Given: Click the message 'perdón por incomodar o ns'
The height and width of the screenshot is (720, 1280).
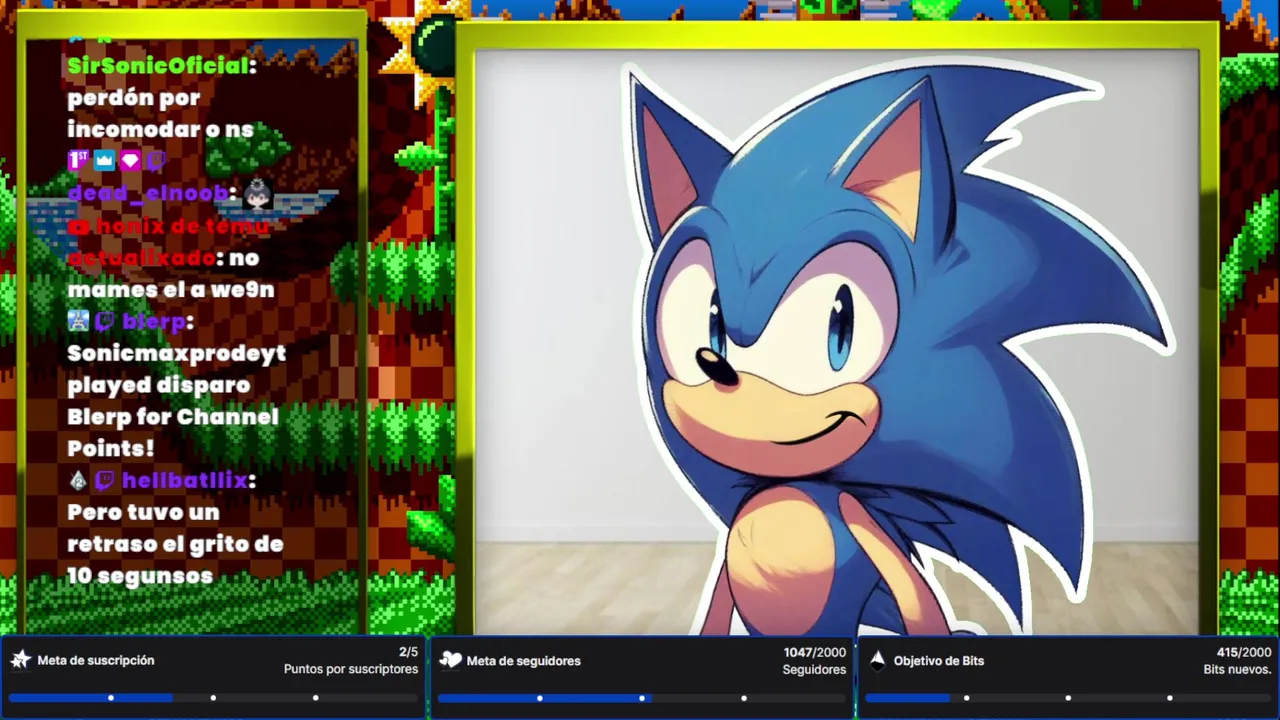Looking at the screenshot, I should [160, 113].
